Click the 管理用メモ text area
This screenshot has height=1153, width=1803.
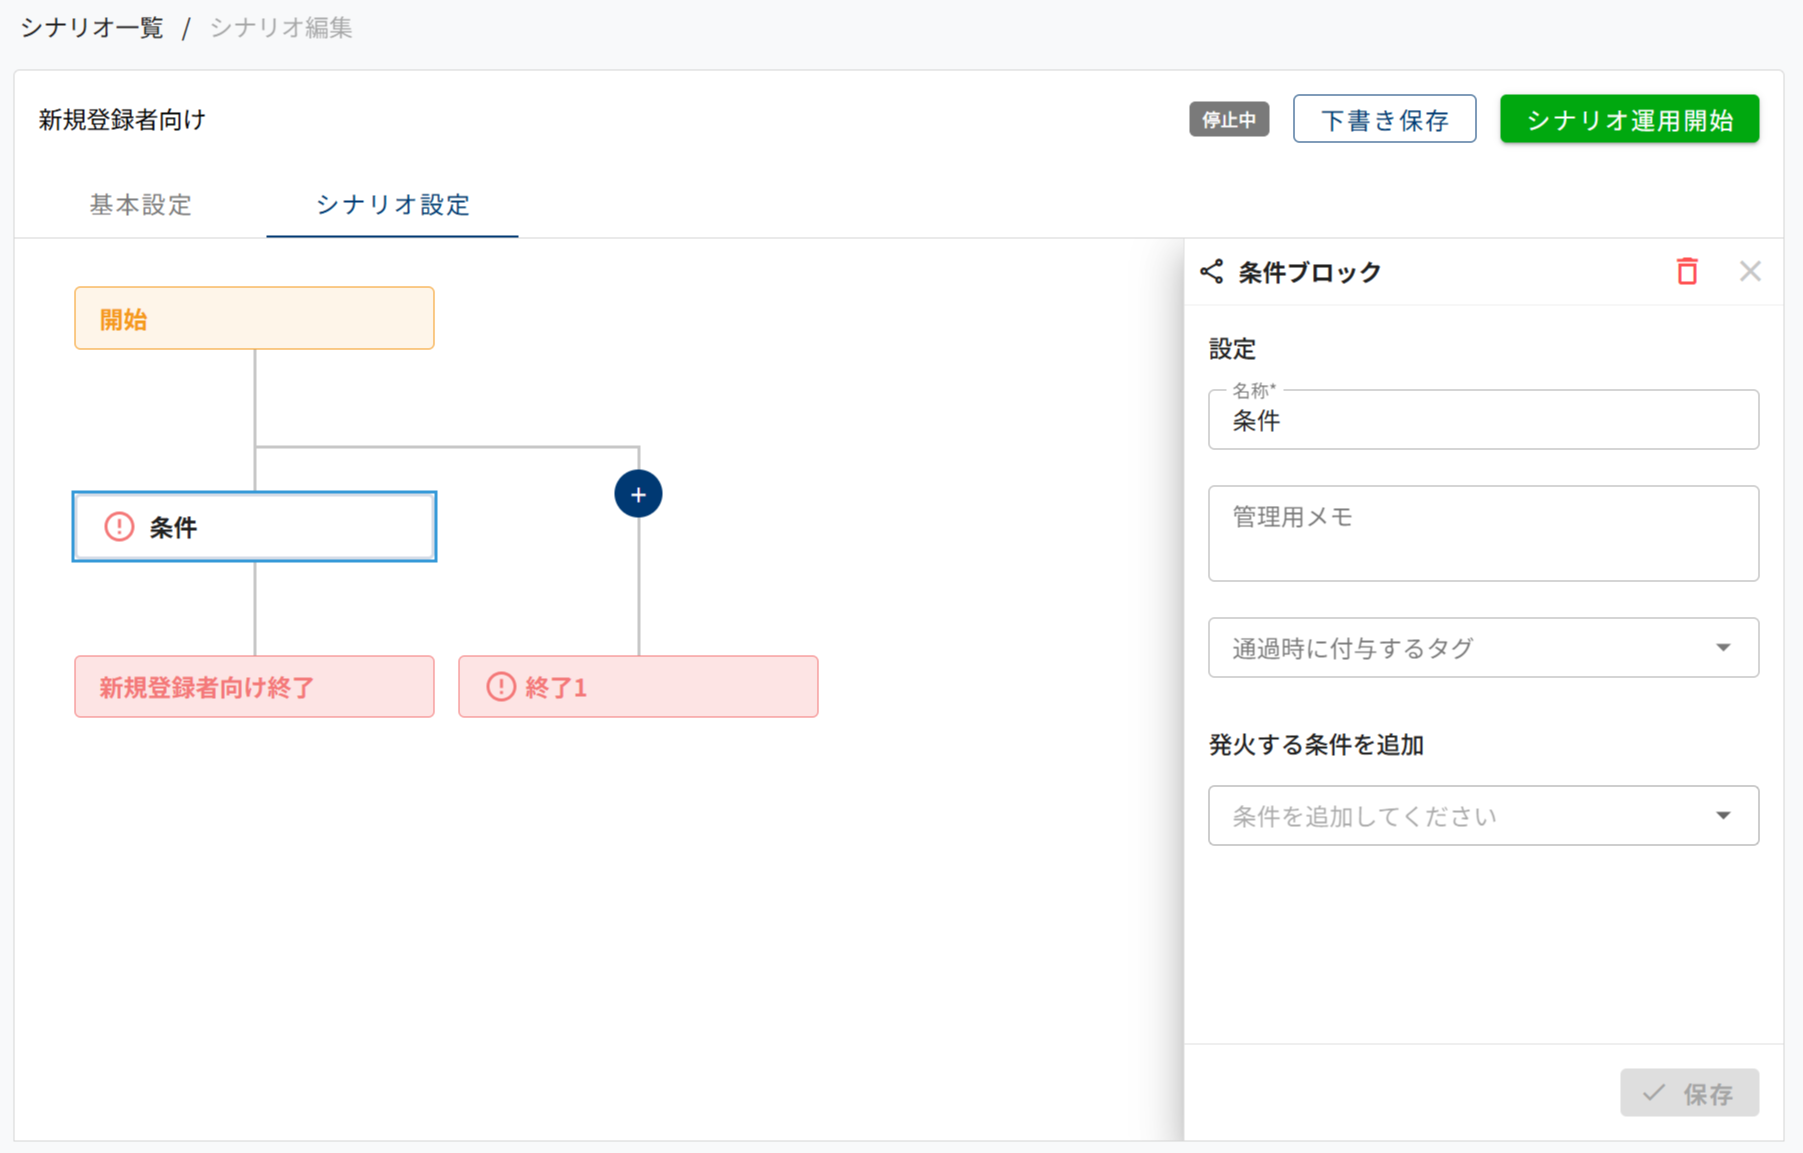[x=1482, y=534]
